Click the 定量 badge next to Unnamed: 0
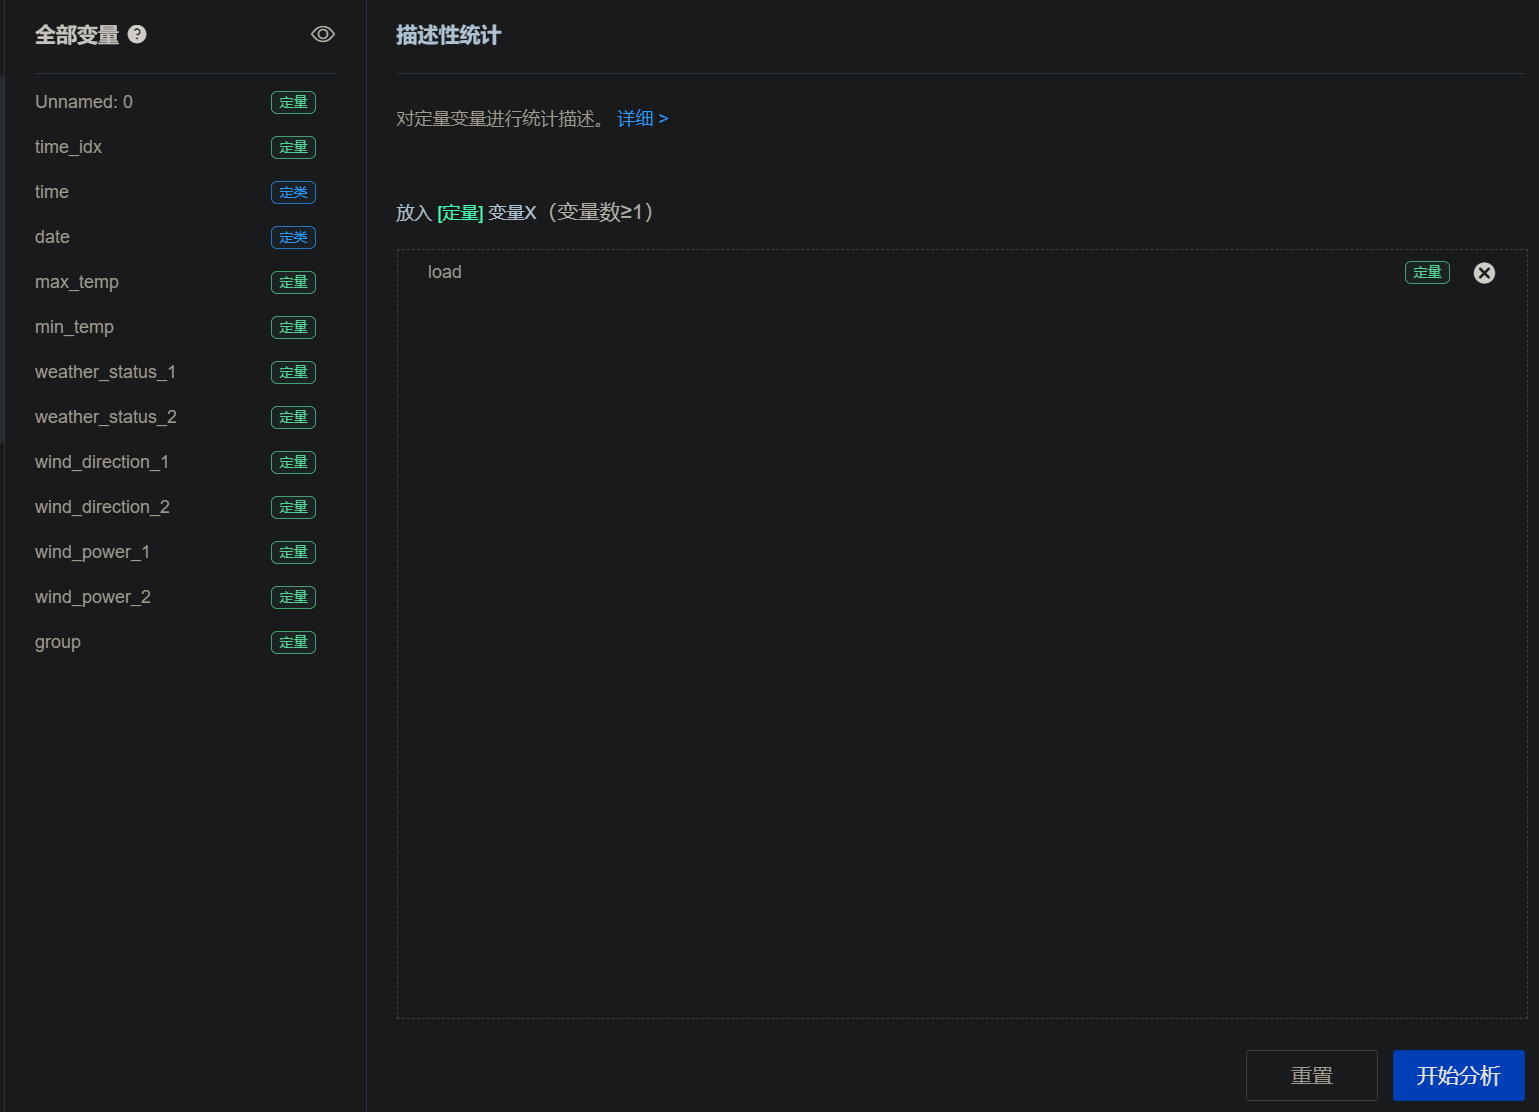The width and height of the screenshot is (1539, 1112). pyautogui.click(x=292, y=102)
